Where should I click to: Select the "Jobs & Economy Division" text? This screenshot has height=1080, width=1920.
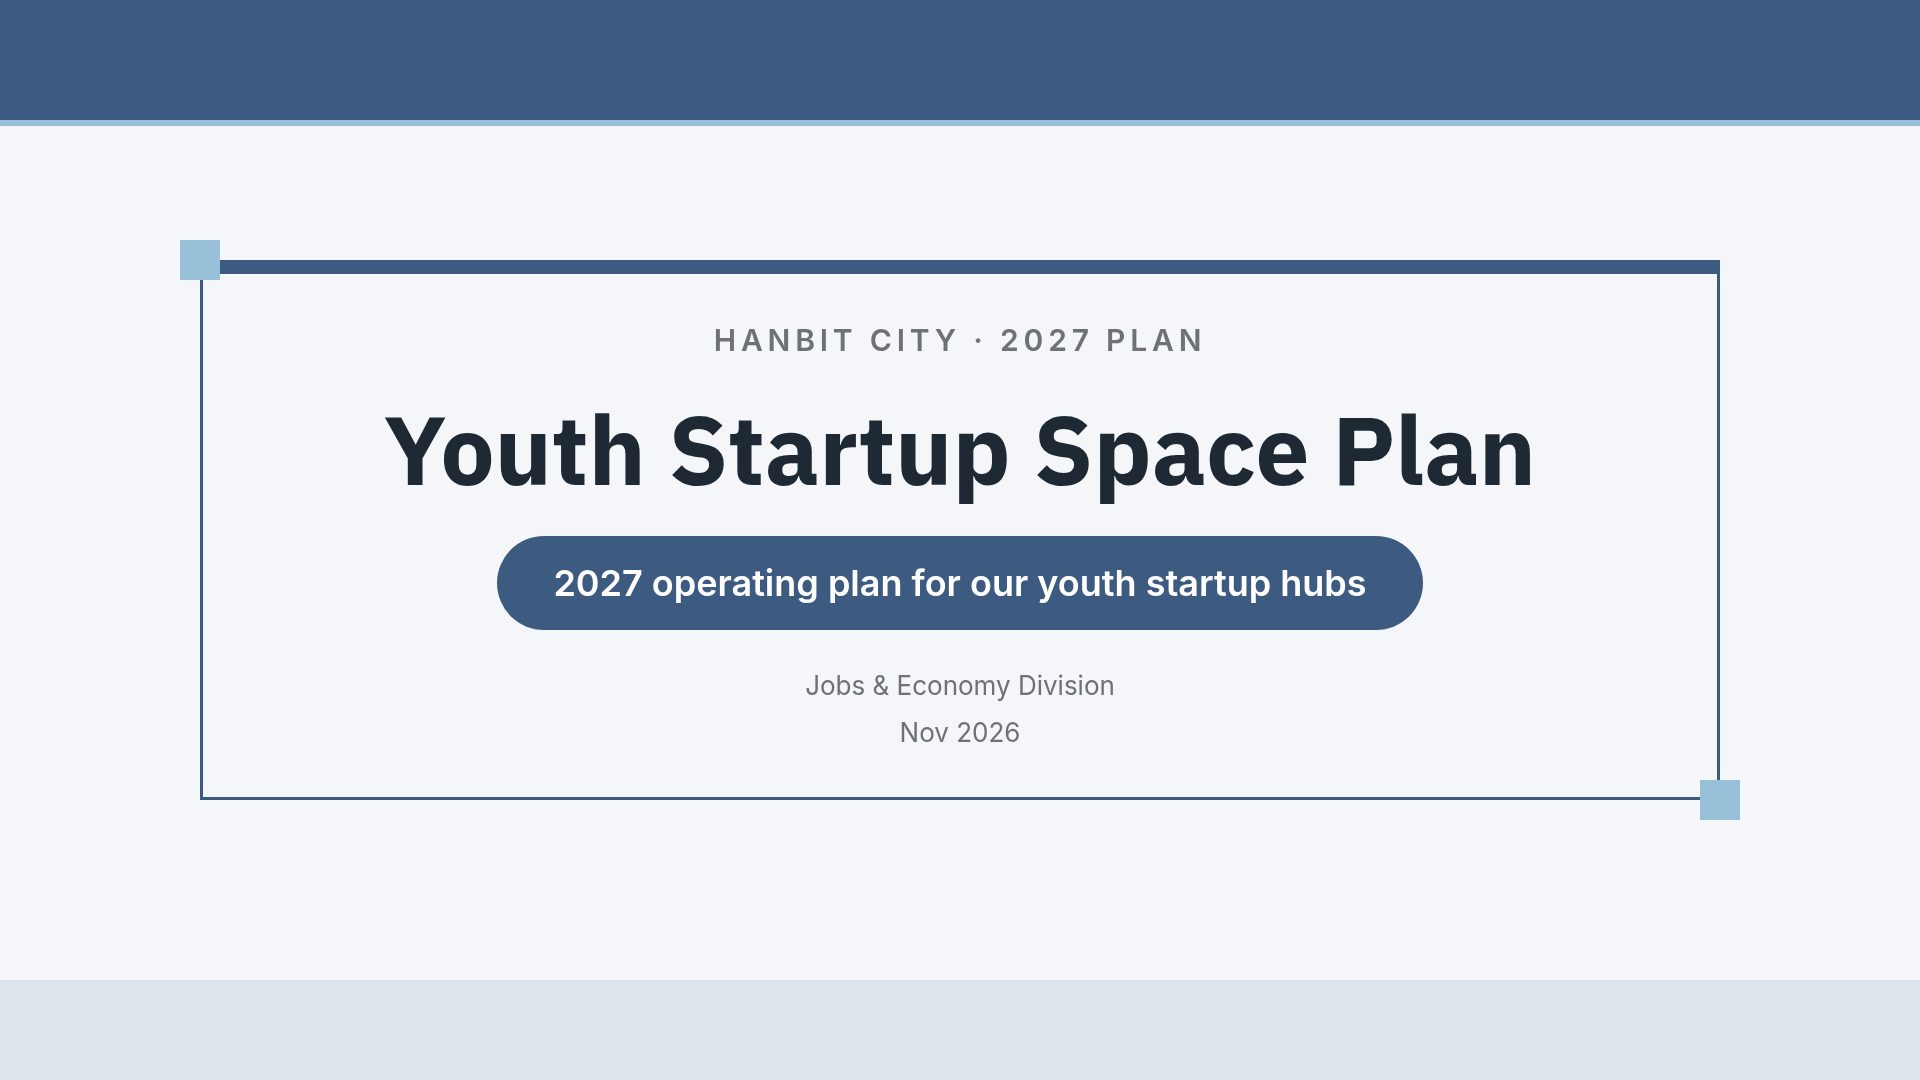click(960, 686)
